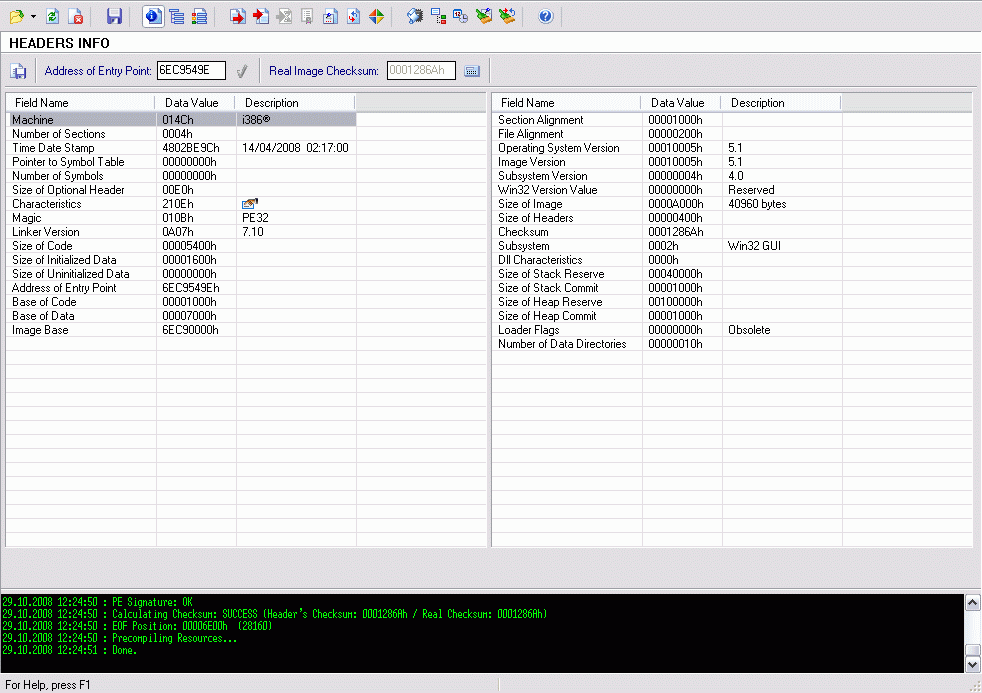
Task: Select the Section Alignment row
Action: pos(668,120)
